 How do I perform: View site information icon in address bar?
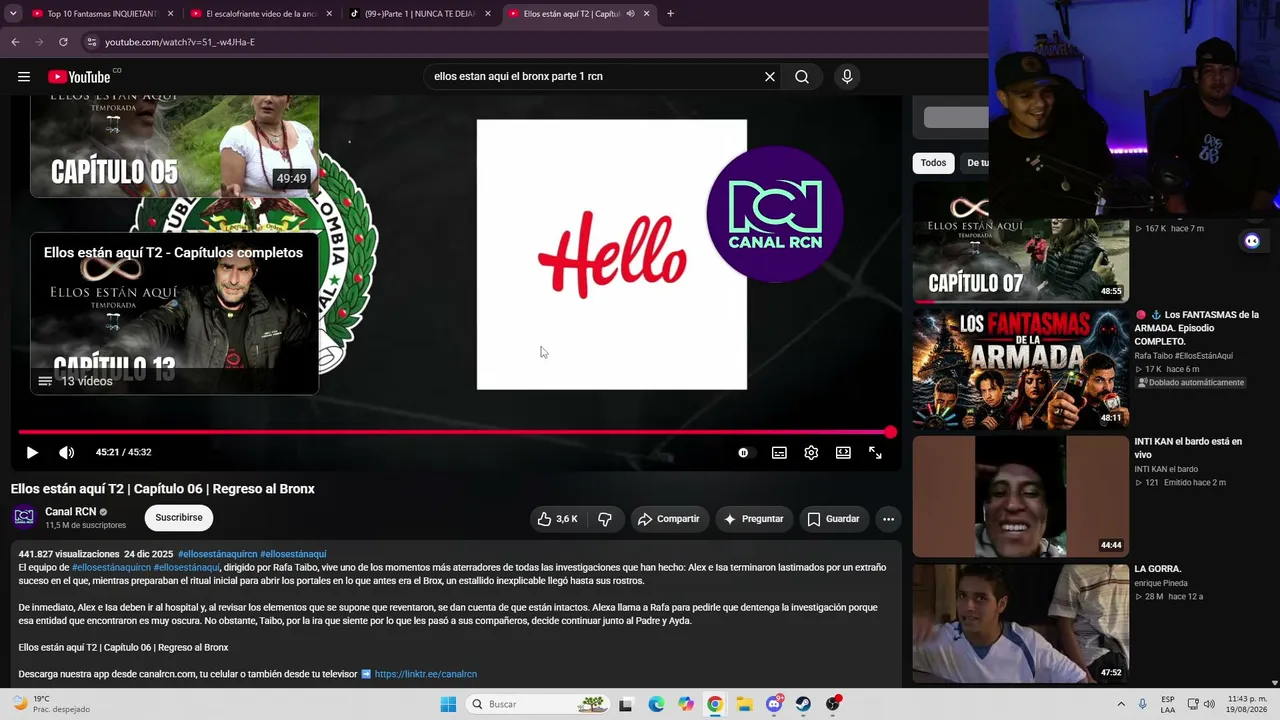click(91, 42)
